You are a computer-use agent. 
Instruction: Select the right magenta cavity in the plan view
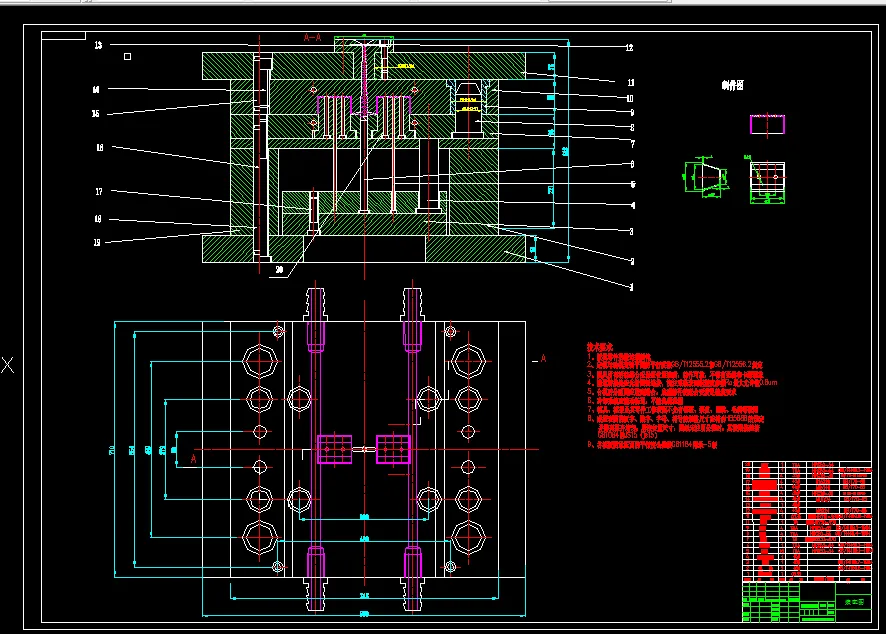pyautogui.click(x=393, y=449)
